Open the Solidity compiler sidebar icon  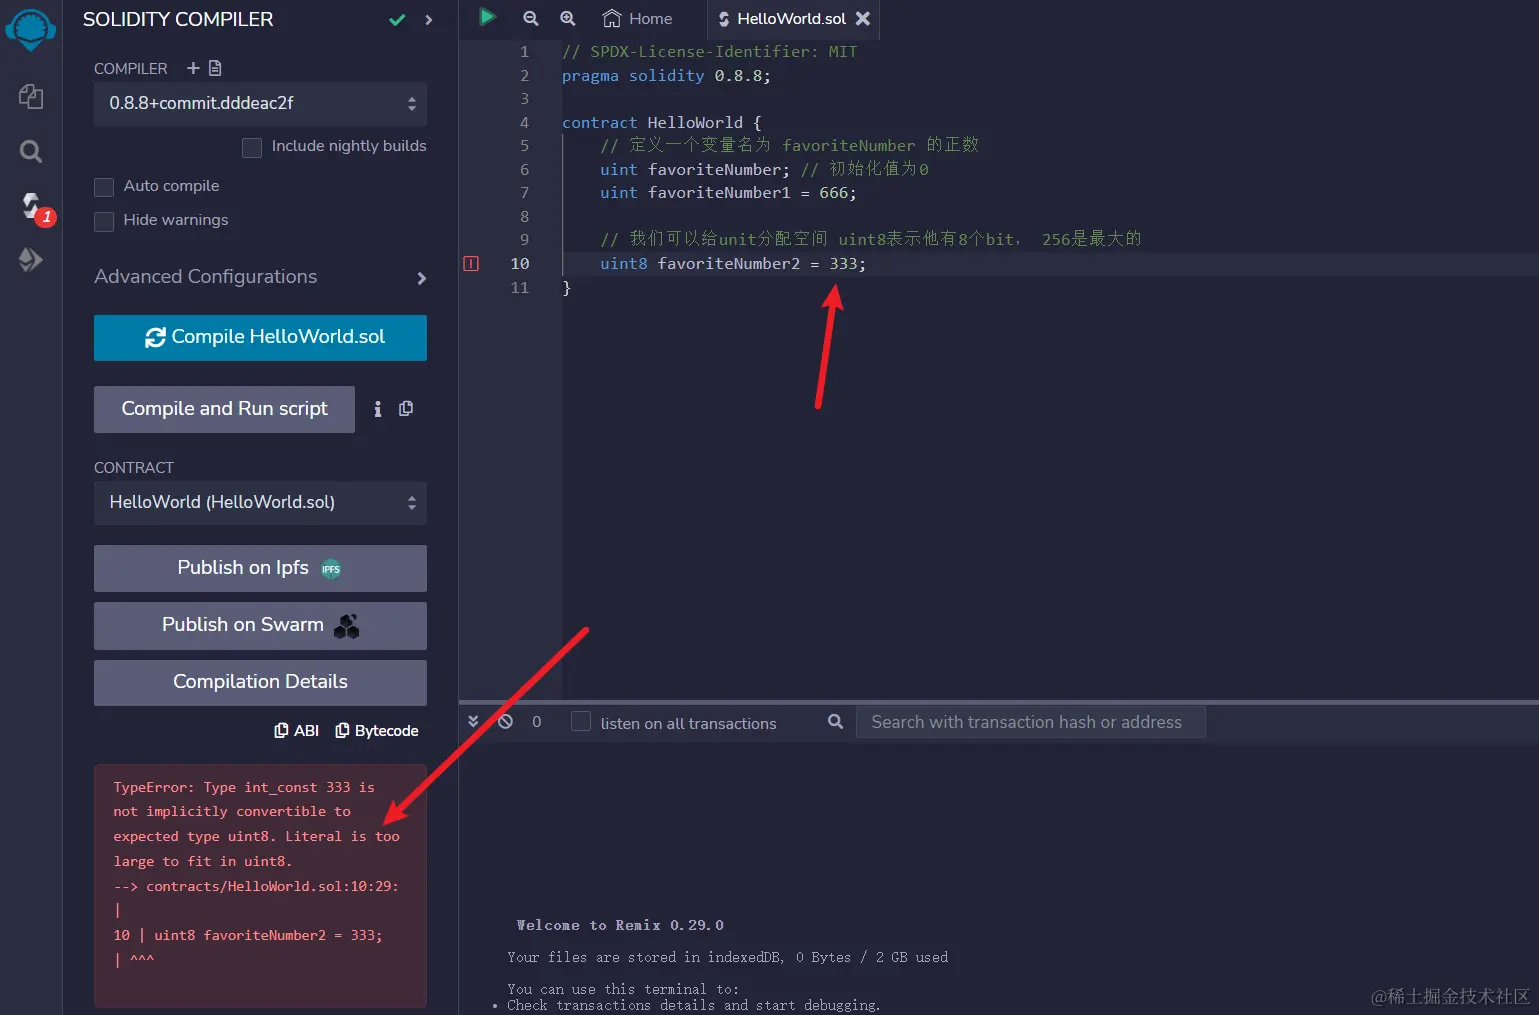(31, 207)
